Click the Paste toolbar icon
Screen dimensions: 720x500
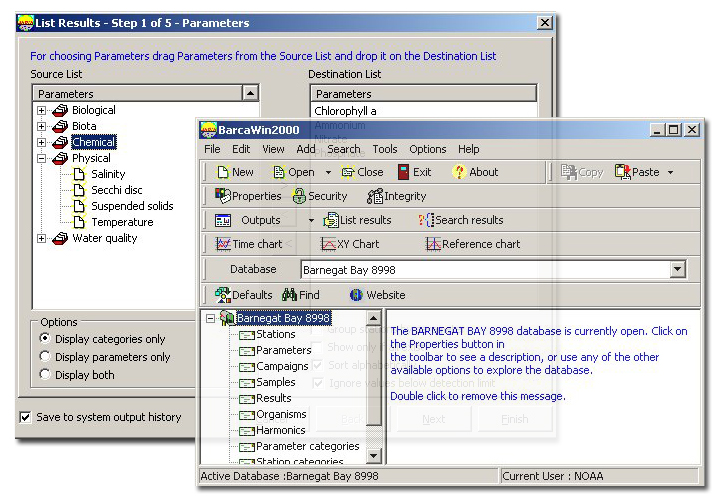click(623, 172)
